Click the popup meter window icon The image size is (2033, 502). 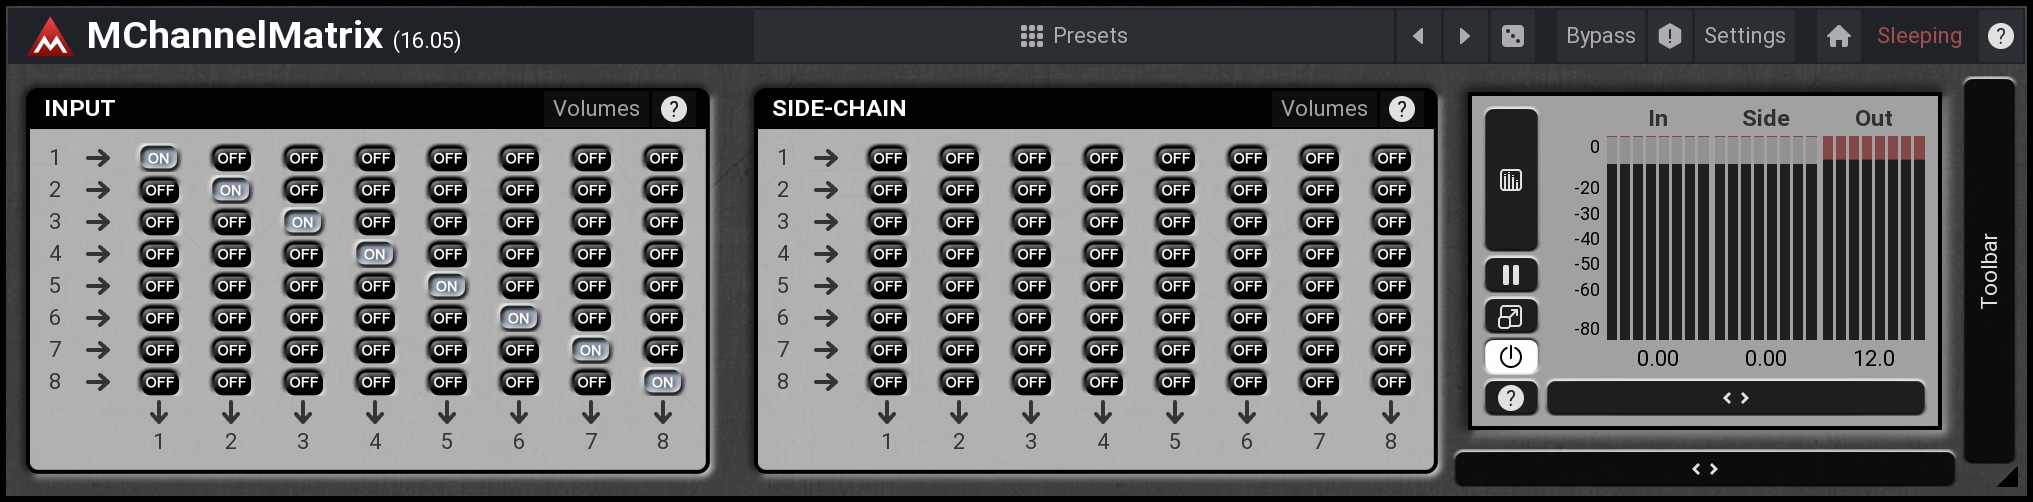(1511, 317)
